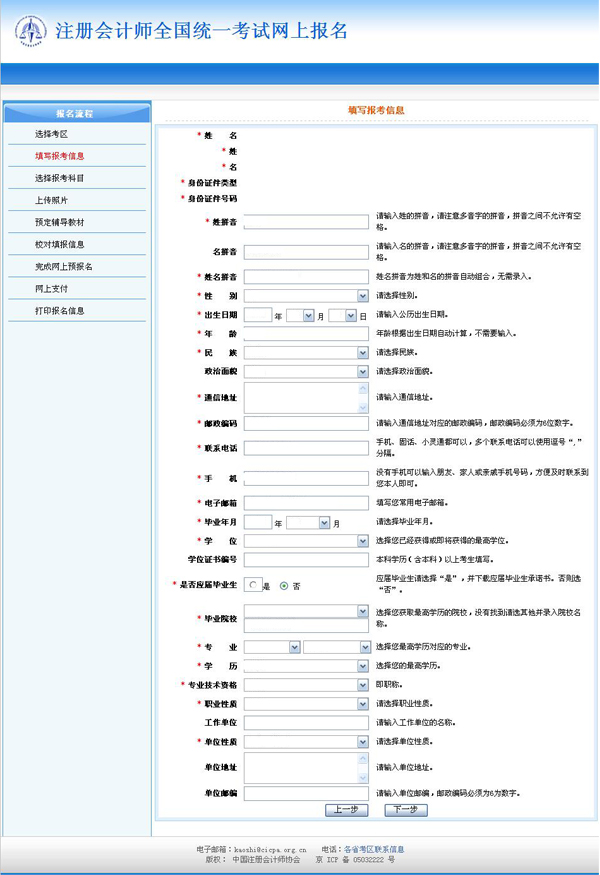Click the 学位证书编号 input field
This screenshot has height=875, width=600.
pos(306,560)
